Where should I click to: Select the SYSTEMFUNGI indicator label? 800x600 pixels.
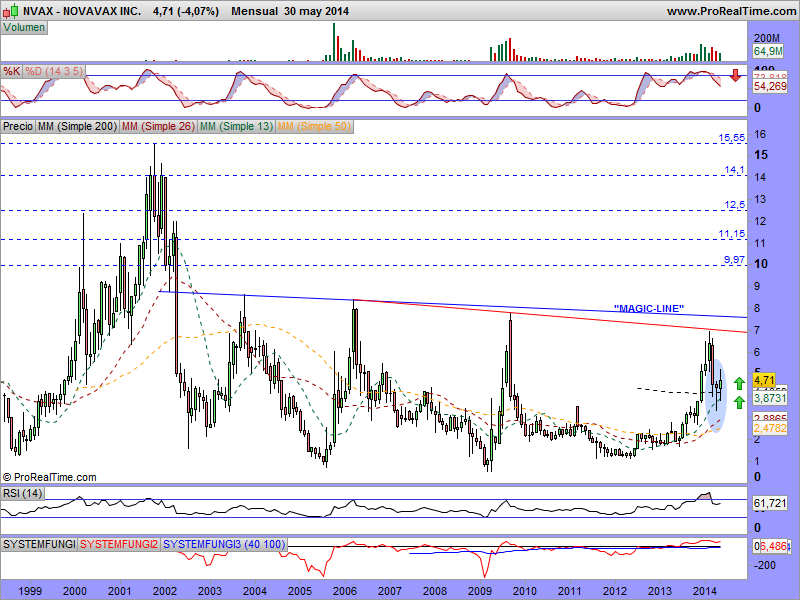coord(39,544)
